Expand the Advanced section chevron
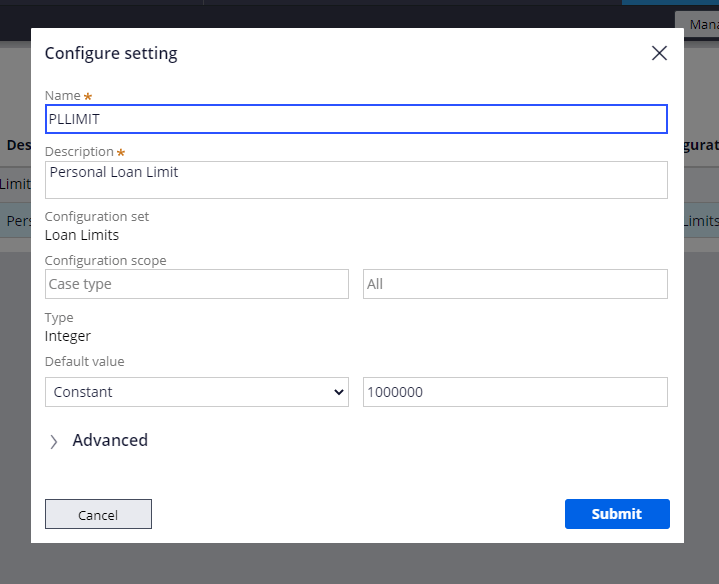Image resolution: width=719 pixels, height=584 pixels. tap(54, 441)
